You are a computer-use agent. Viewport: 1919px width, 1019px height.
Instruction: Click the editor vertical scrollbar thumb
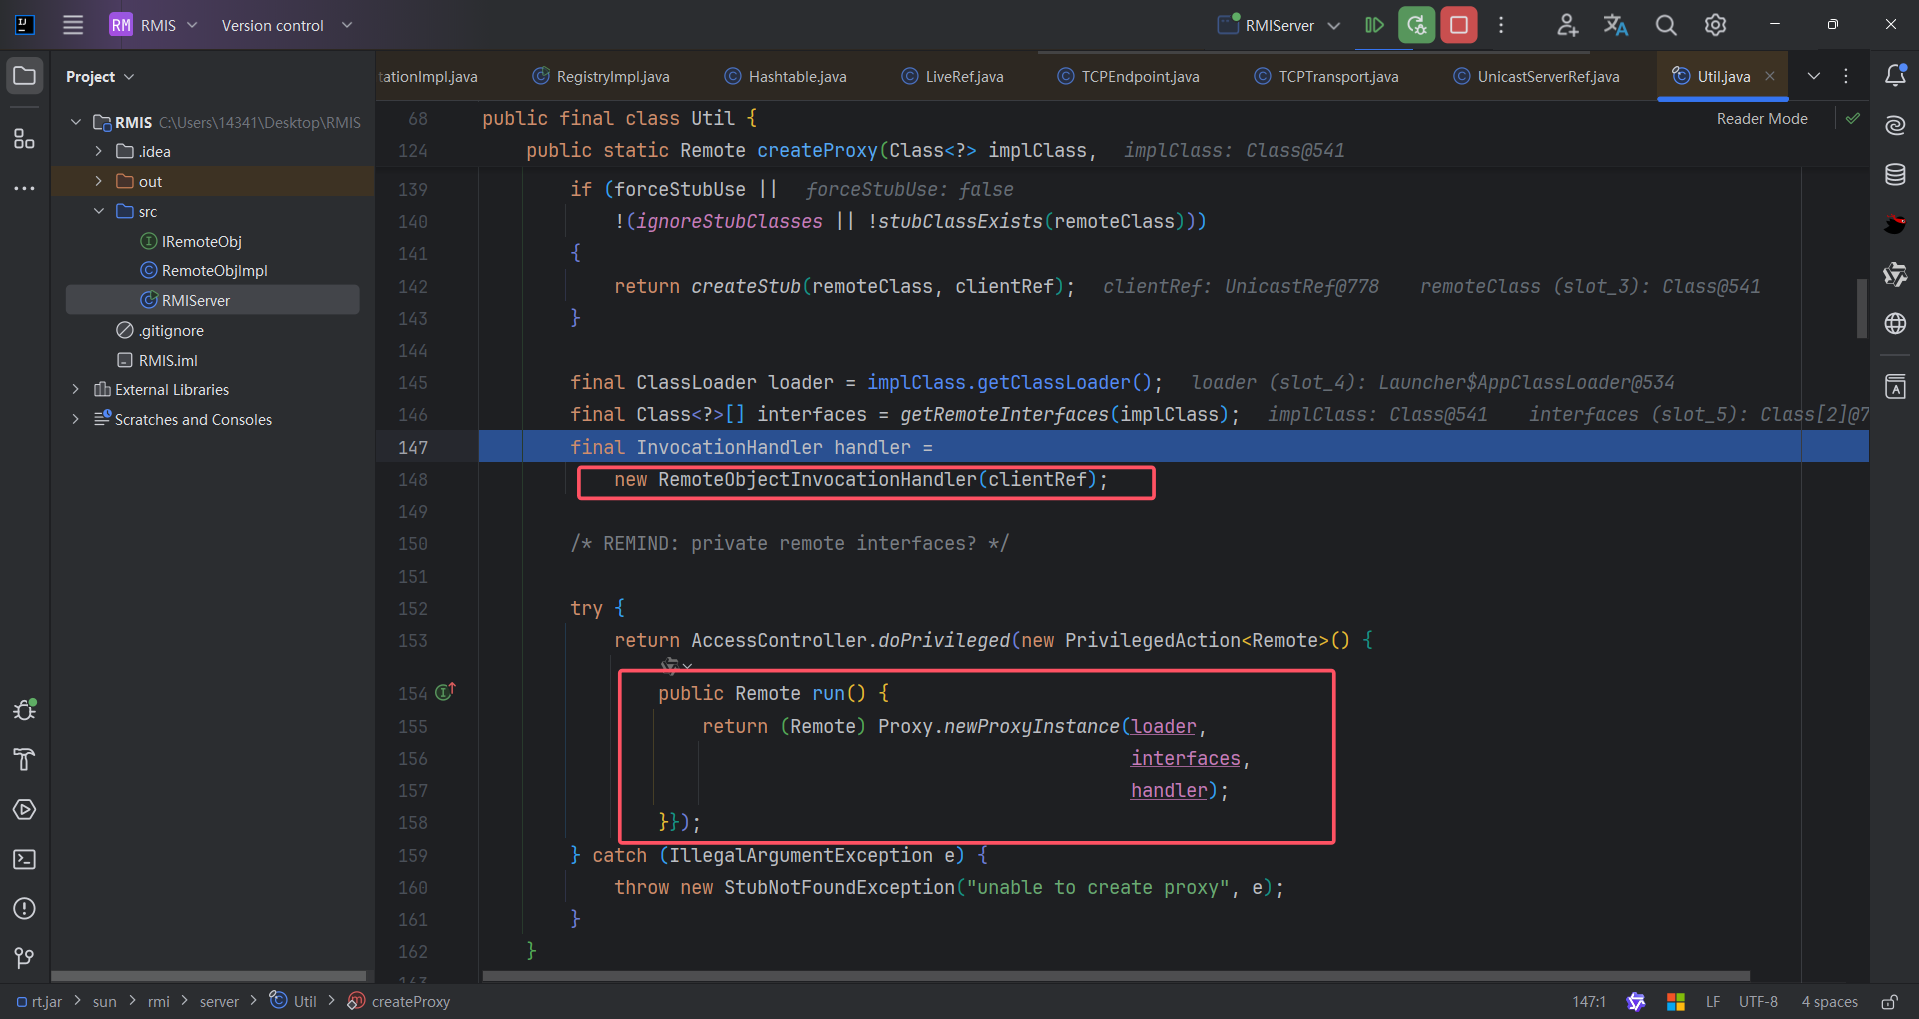click(1861, 308)
